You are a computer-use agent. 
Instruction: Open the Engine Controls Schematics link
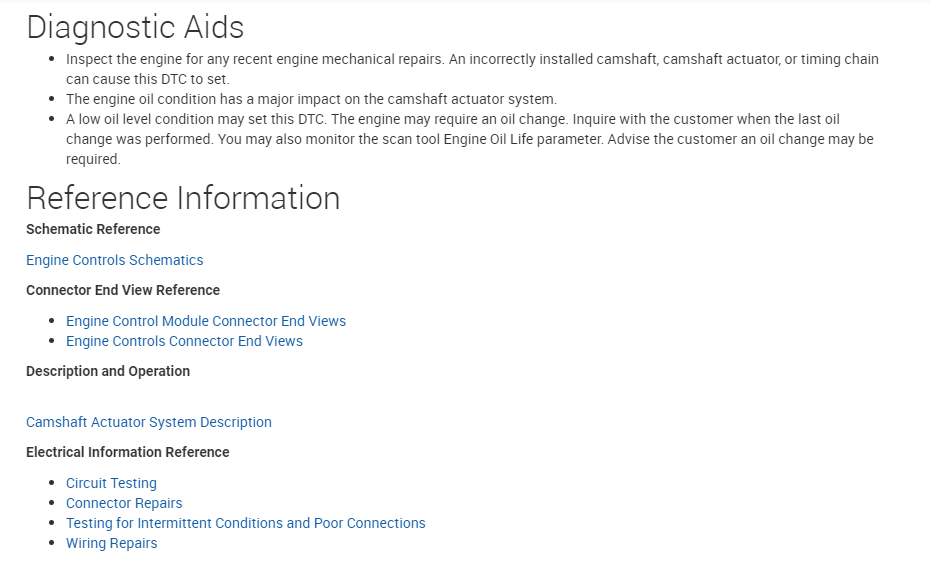[114, 260]
